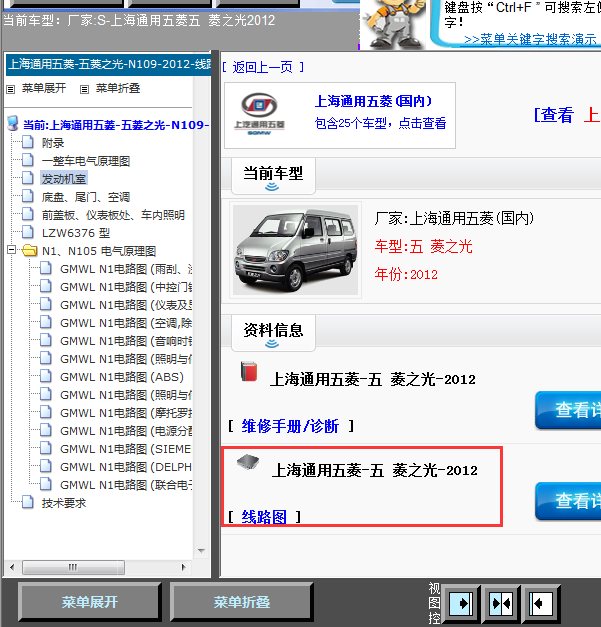This screenshot has height=627, width=601.
Task: Select tree item LZW6376 型
Action: 76,233
